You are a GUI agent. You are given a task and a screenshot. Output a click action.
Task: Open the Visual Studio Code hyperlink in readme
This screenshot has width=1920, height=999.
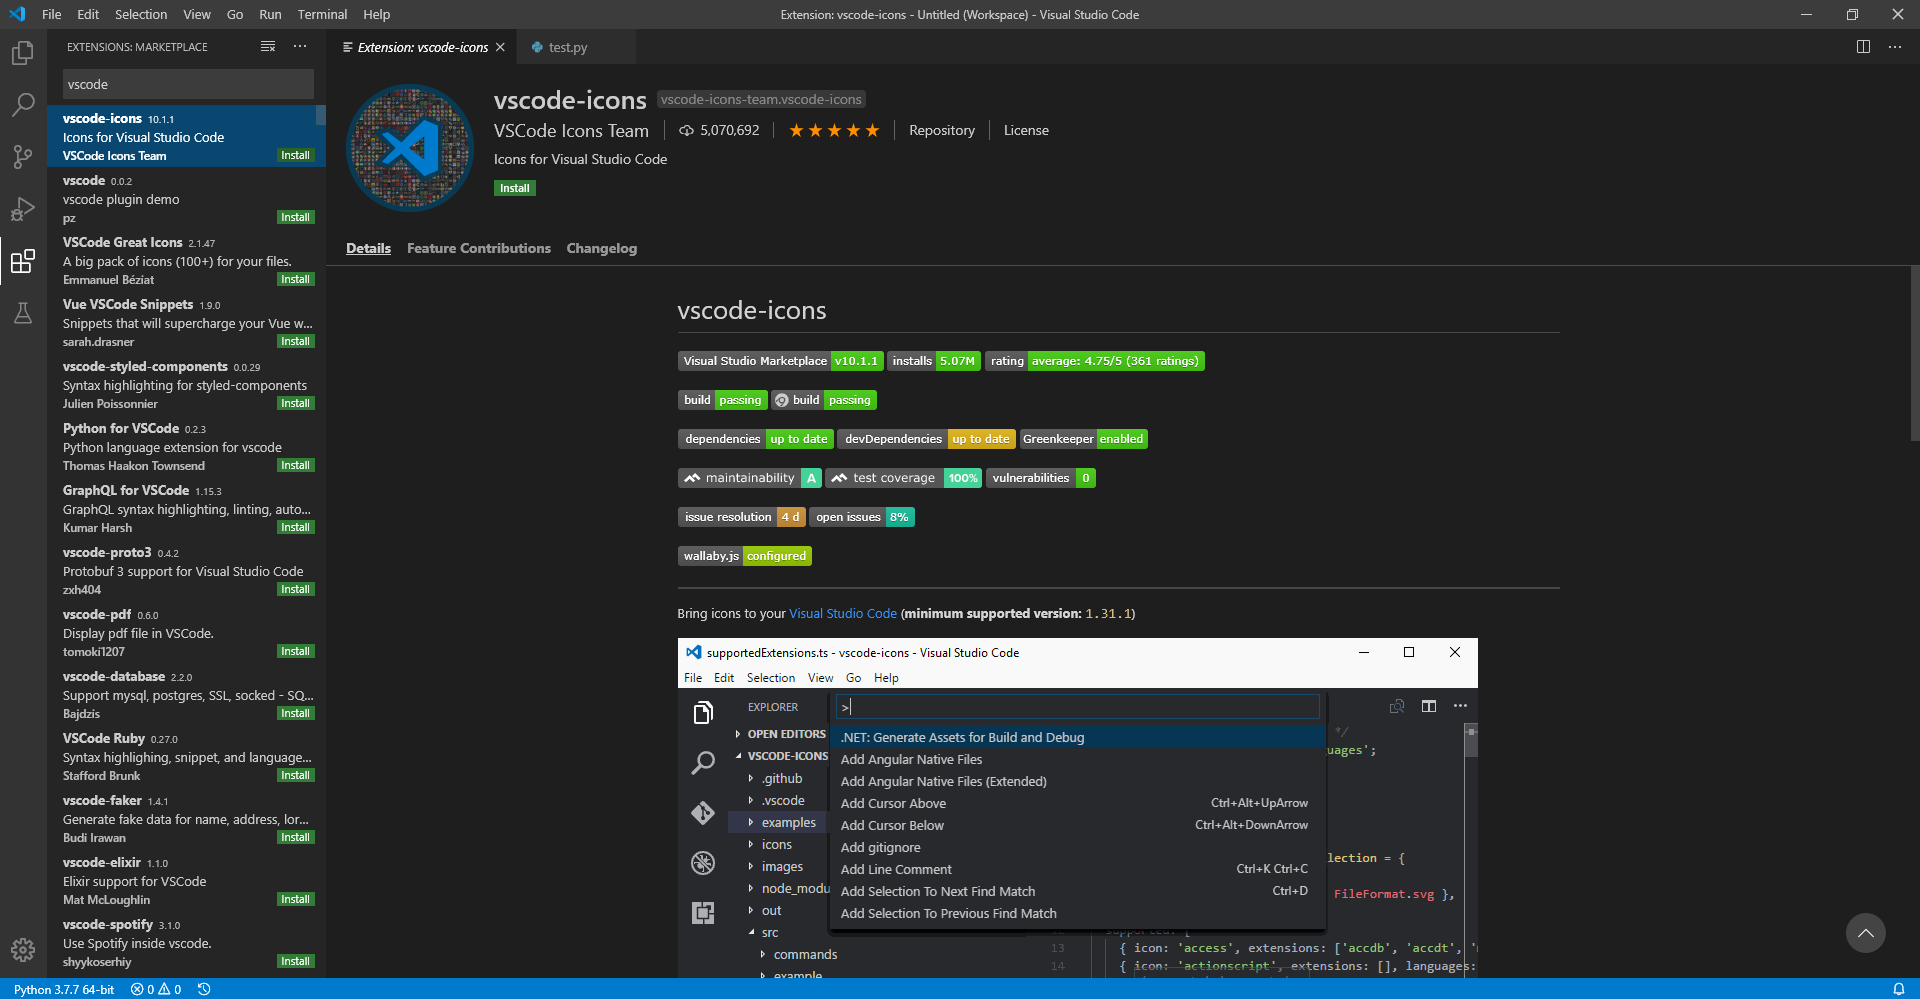pyautogui.click(x=843, y=613)
